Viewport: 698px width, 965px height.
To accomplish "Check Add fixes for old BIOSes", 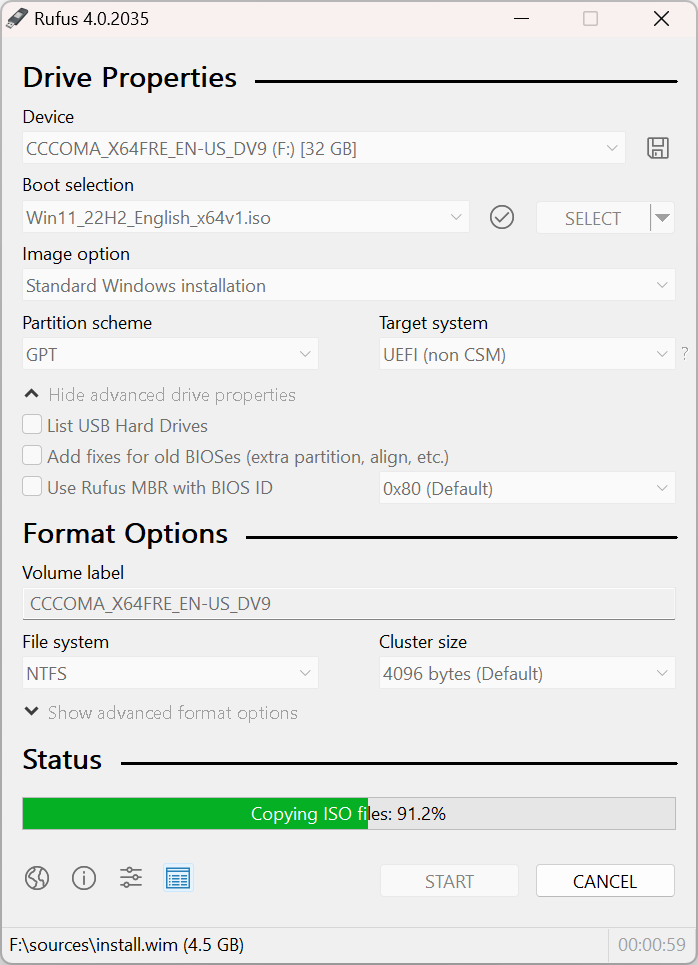I will [31, 456].
